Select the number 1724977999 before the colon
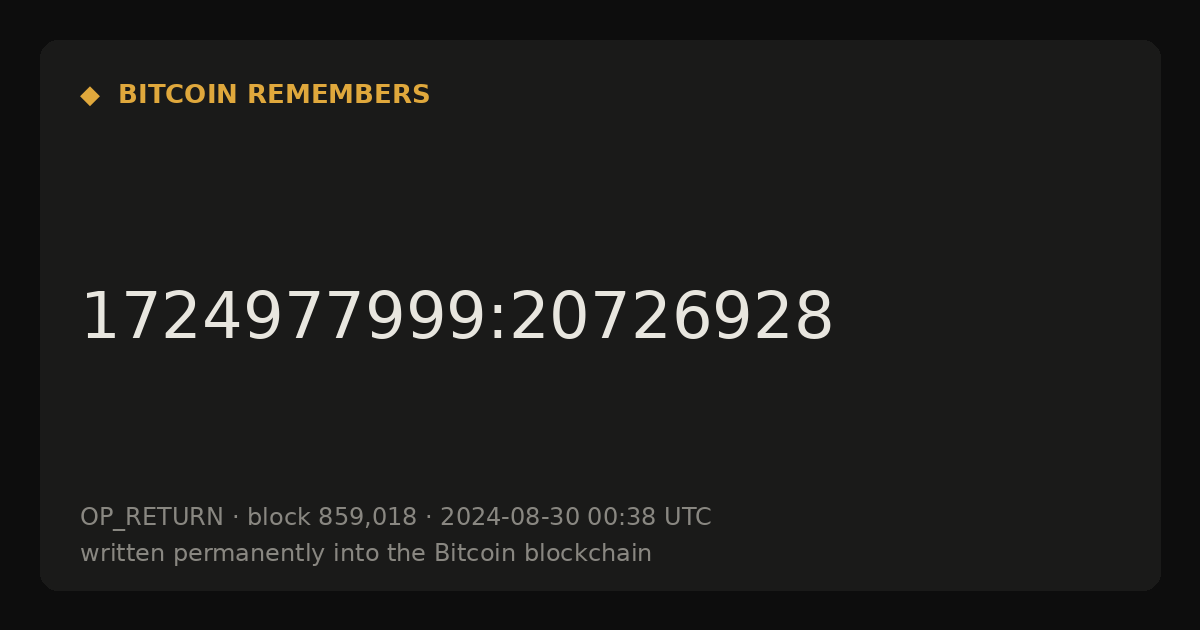This screenshot has width=1200, height=630. (284, 318)
